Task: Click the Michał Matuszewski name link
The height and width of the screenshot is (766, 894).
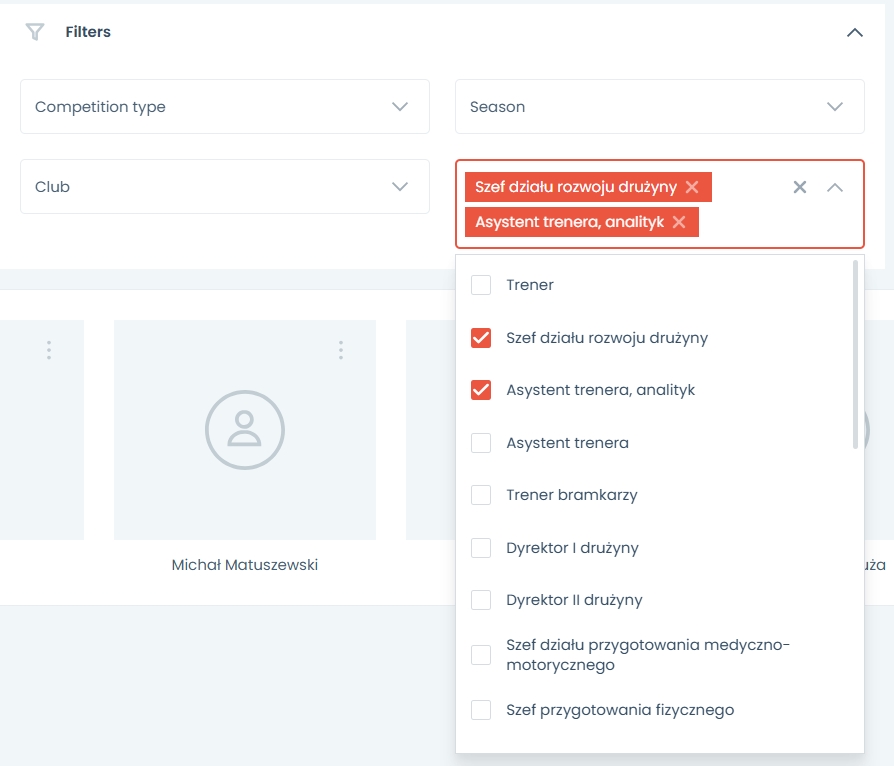Action: (x=245, y=565)
